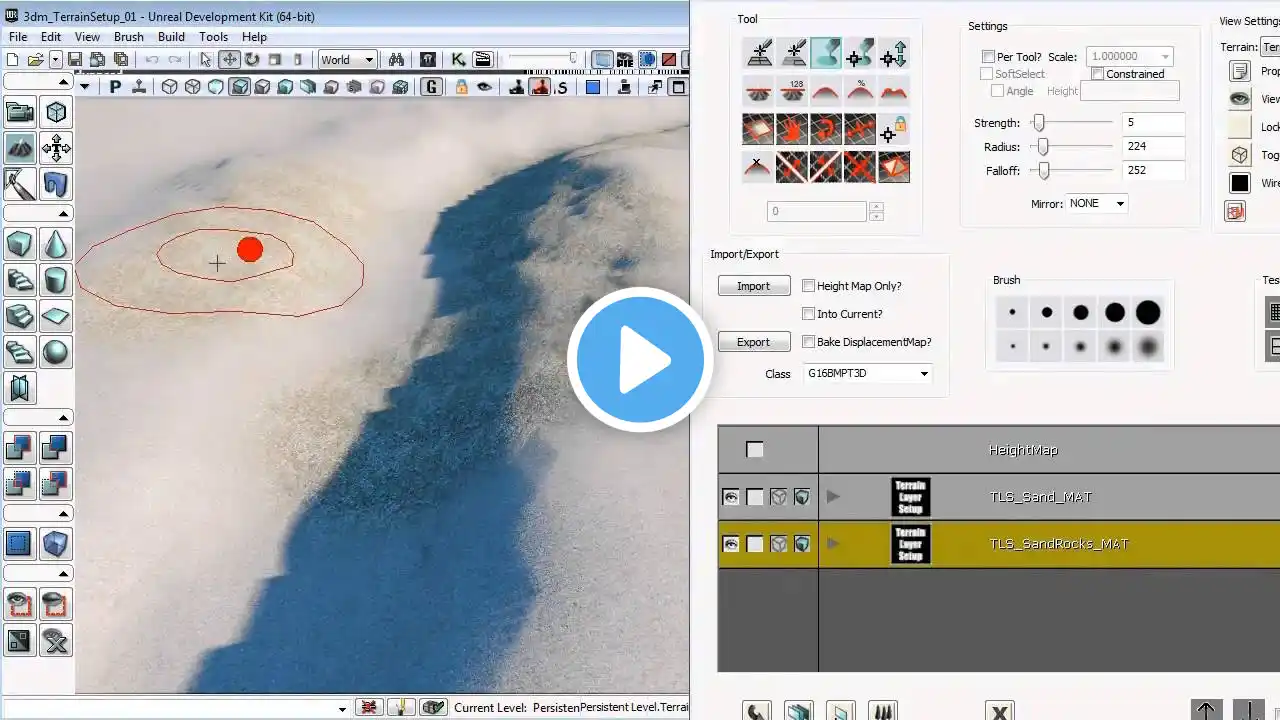Viewport: 1280px width, 720px height.
Task: Click the Falloff slider handle
Action: click(1044, 171)
